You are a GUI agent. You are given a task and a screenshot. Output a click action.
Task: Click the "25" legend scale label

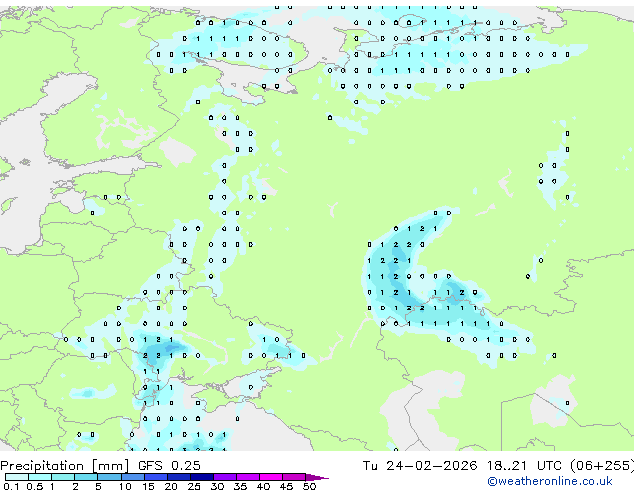pyautogui.click(x=194, y=486)
